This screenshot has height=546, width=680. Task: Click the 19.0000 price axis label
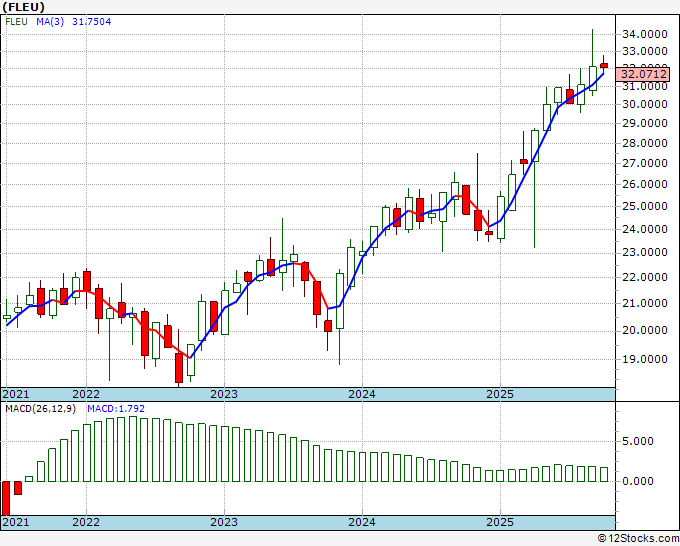click(644, 359)
